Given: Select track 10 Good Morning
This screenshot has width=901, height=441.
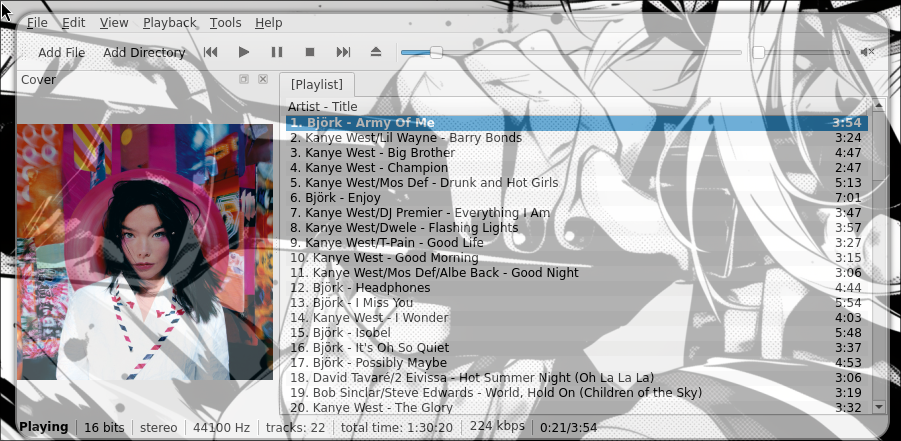Looking at the screenshot, I should 577,258.
